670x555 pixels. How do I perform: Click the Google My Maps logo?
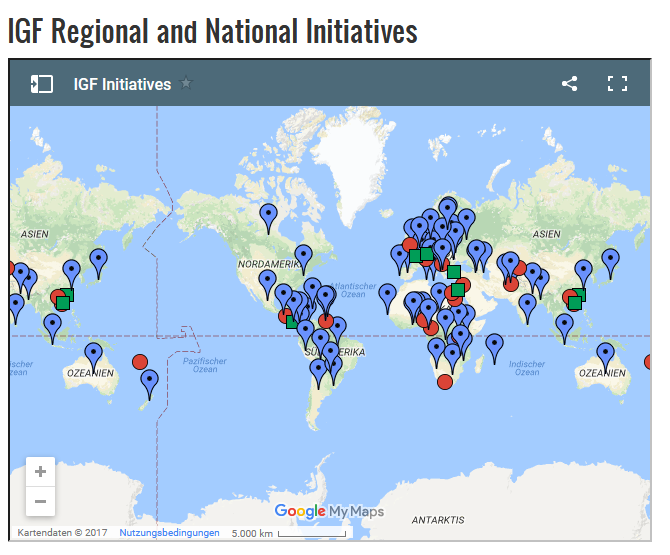point(329,511)
